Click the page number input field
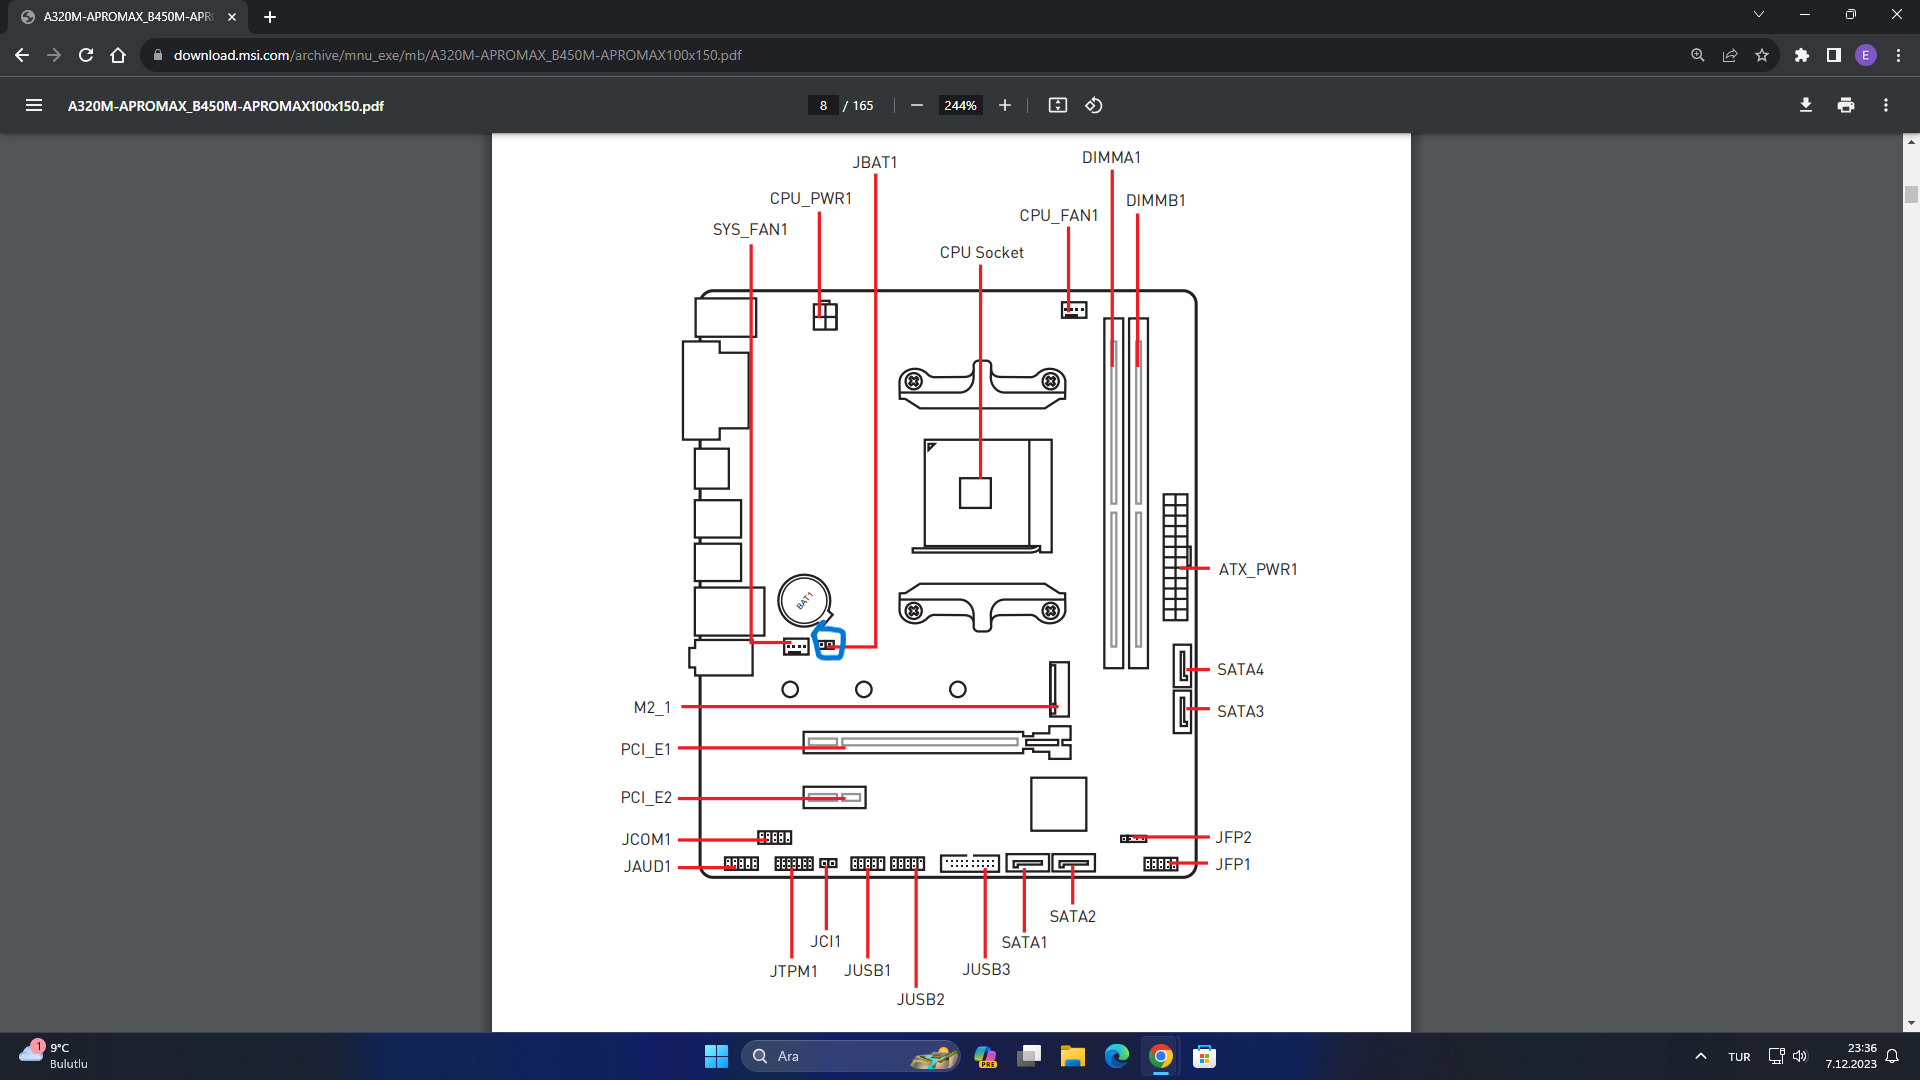This screenshot has width=1920, height=1080. [x=823, y=105]
